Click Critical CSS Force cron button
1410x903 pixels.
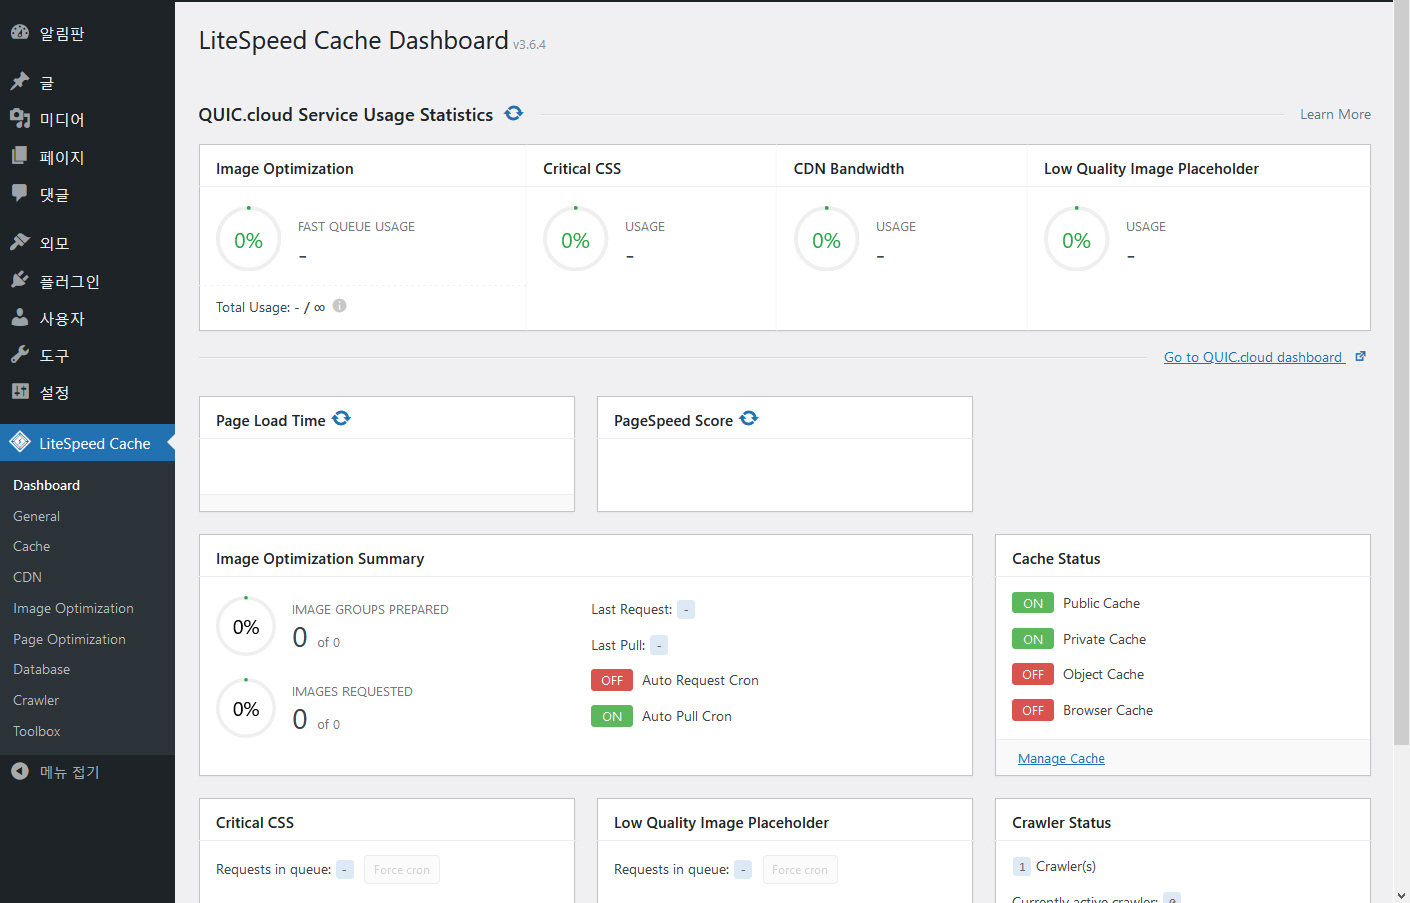pyautogui.click(x=402, y=869)
